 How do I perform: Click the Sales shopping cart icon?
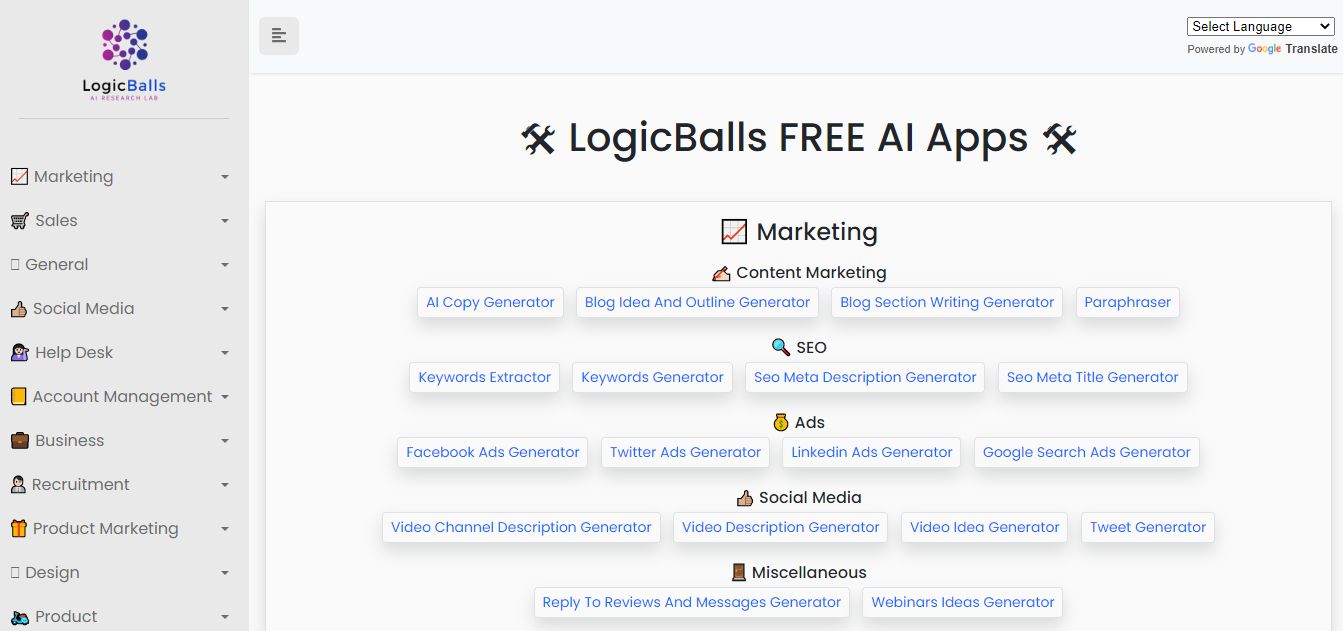pos(21,220)
